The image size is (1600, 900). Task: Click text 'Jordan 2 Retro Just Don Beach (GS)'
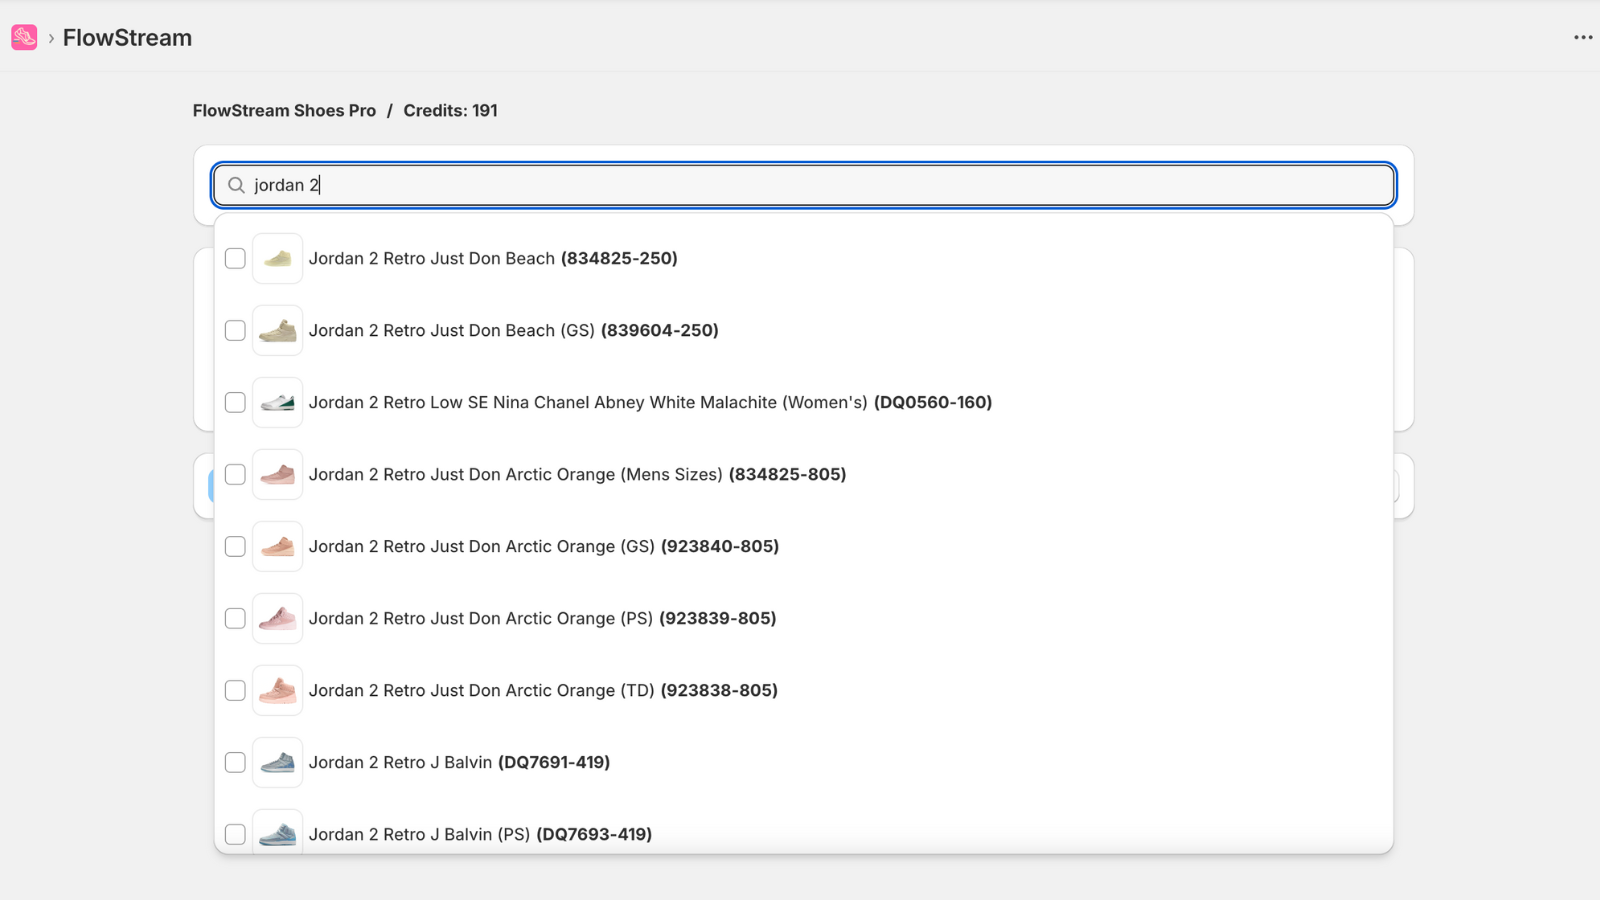(452, 330)
